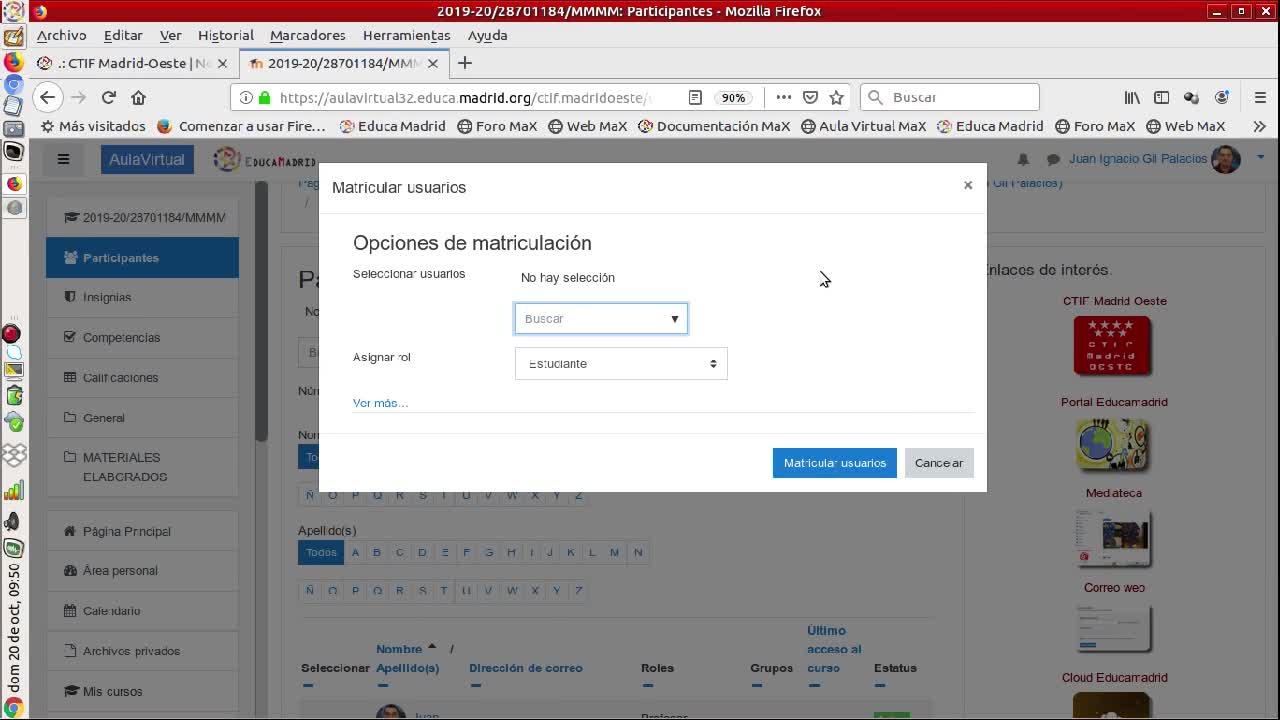The height and width of the screenshot is (720, 1280).
Task: Click the URL address bar
Action: (x=465, y=98)
